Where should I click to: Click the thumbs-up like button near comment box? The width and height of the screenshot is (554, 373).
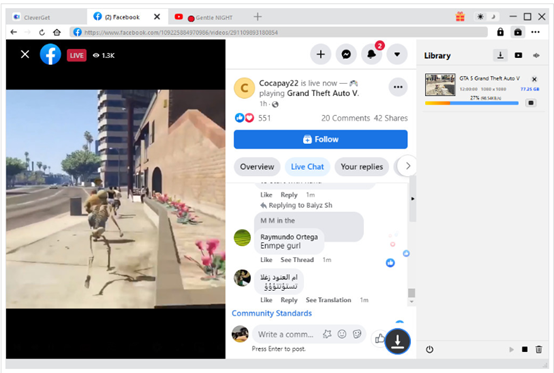[379, 339]
